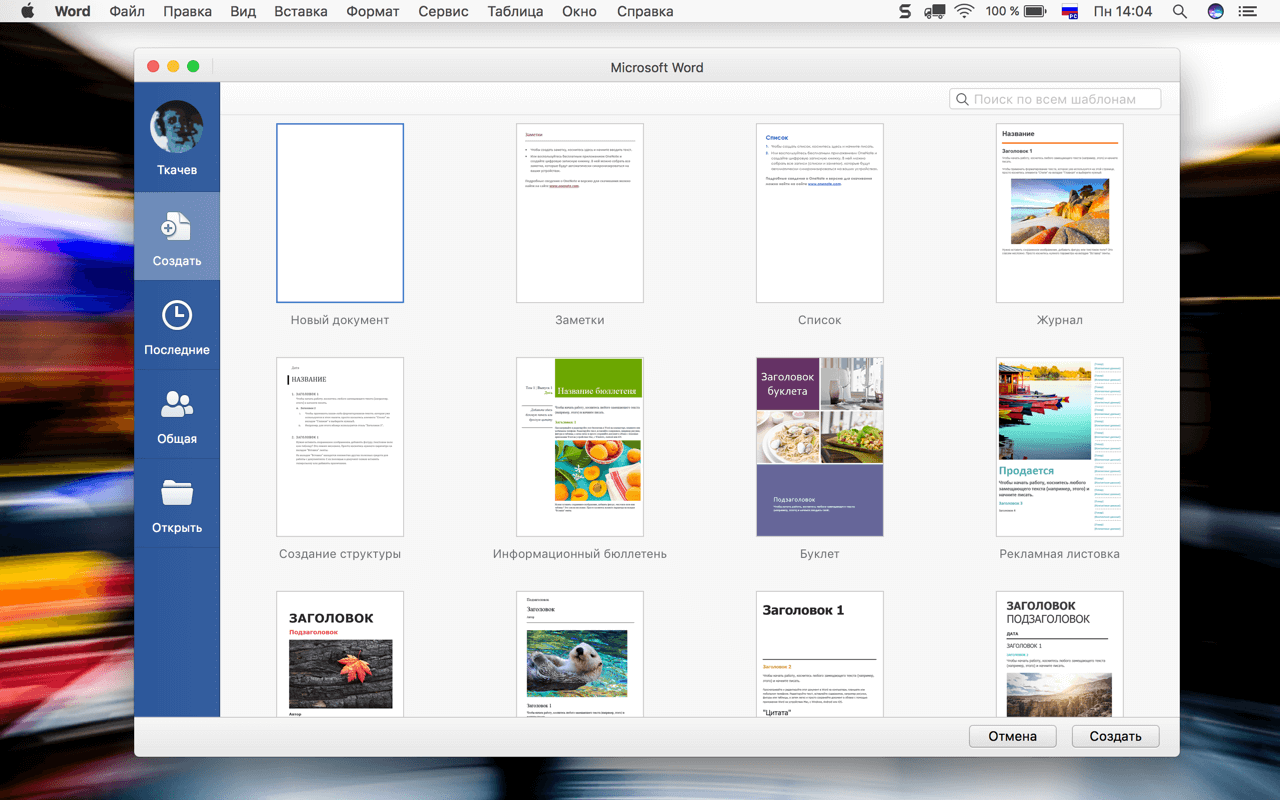Click the Создать sidebar icon
Viewport: 1280px width, 800px height.
click(177, 228)
